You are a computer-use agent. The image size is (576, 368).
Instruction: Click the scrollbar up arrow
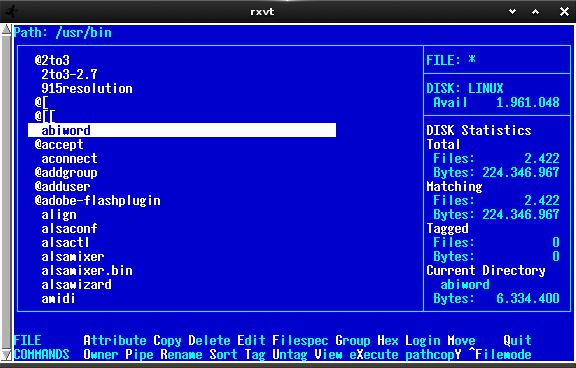pyautogui.click(x=6, y=29)
